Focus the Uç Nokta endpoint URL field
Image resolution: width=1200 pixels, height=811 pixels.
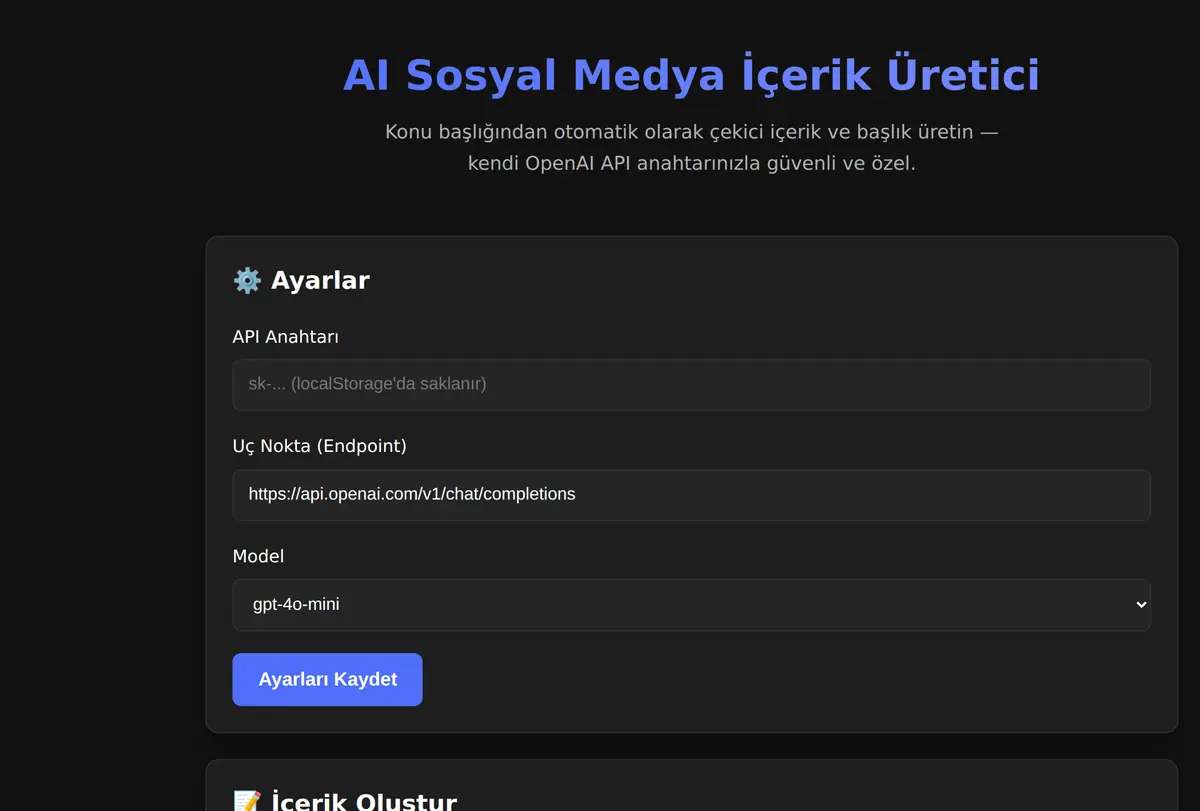pyautogui.click(x=691, y=495)
